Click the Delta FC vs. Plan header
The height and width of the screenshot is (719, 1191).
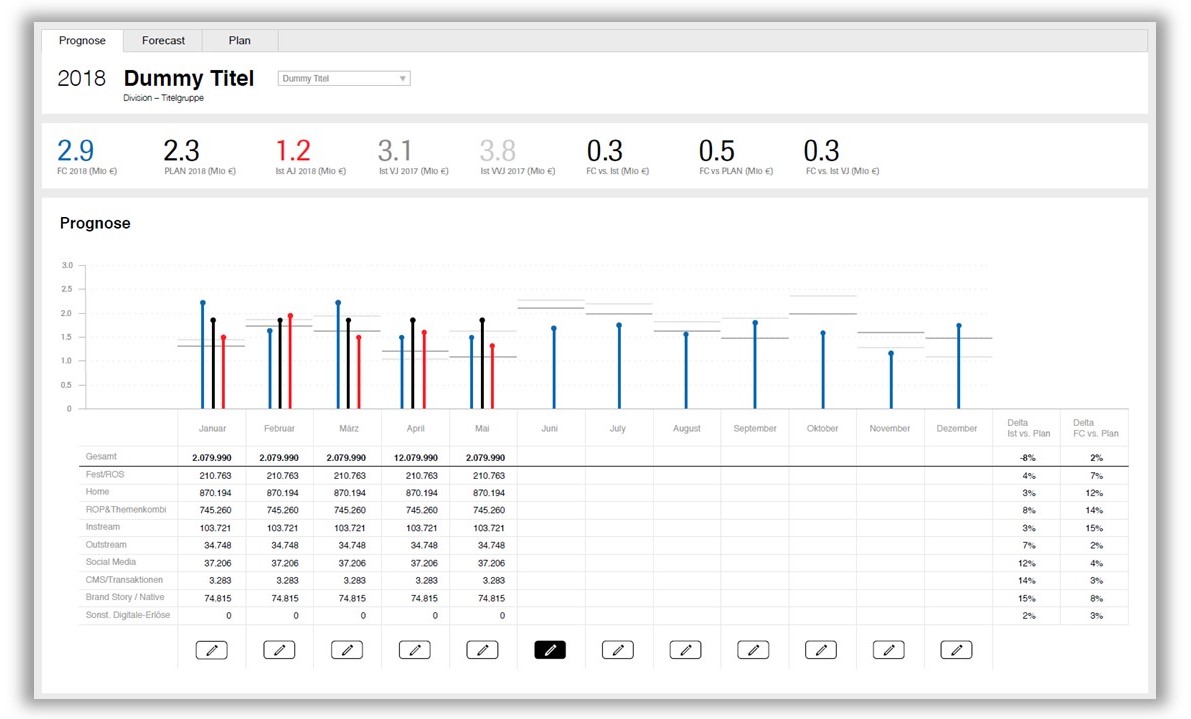click(1096, 428)
